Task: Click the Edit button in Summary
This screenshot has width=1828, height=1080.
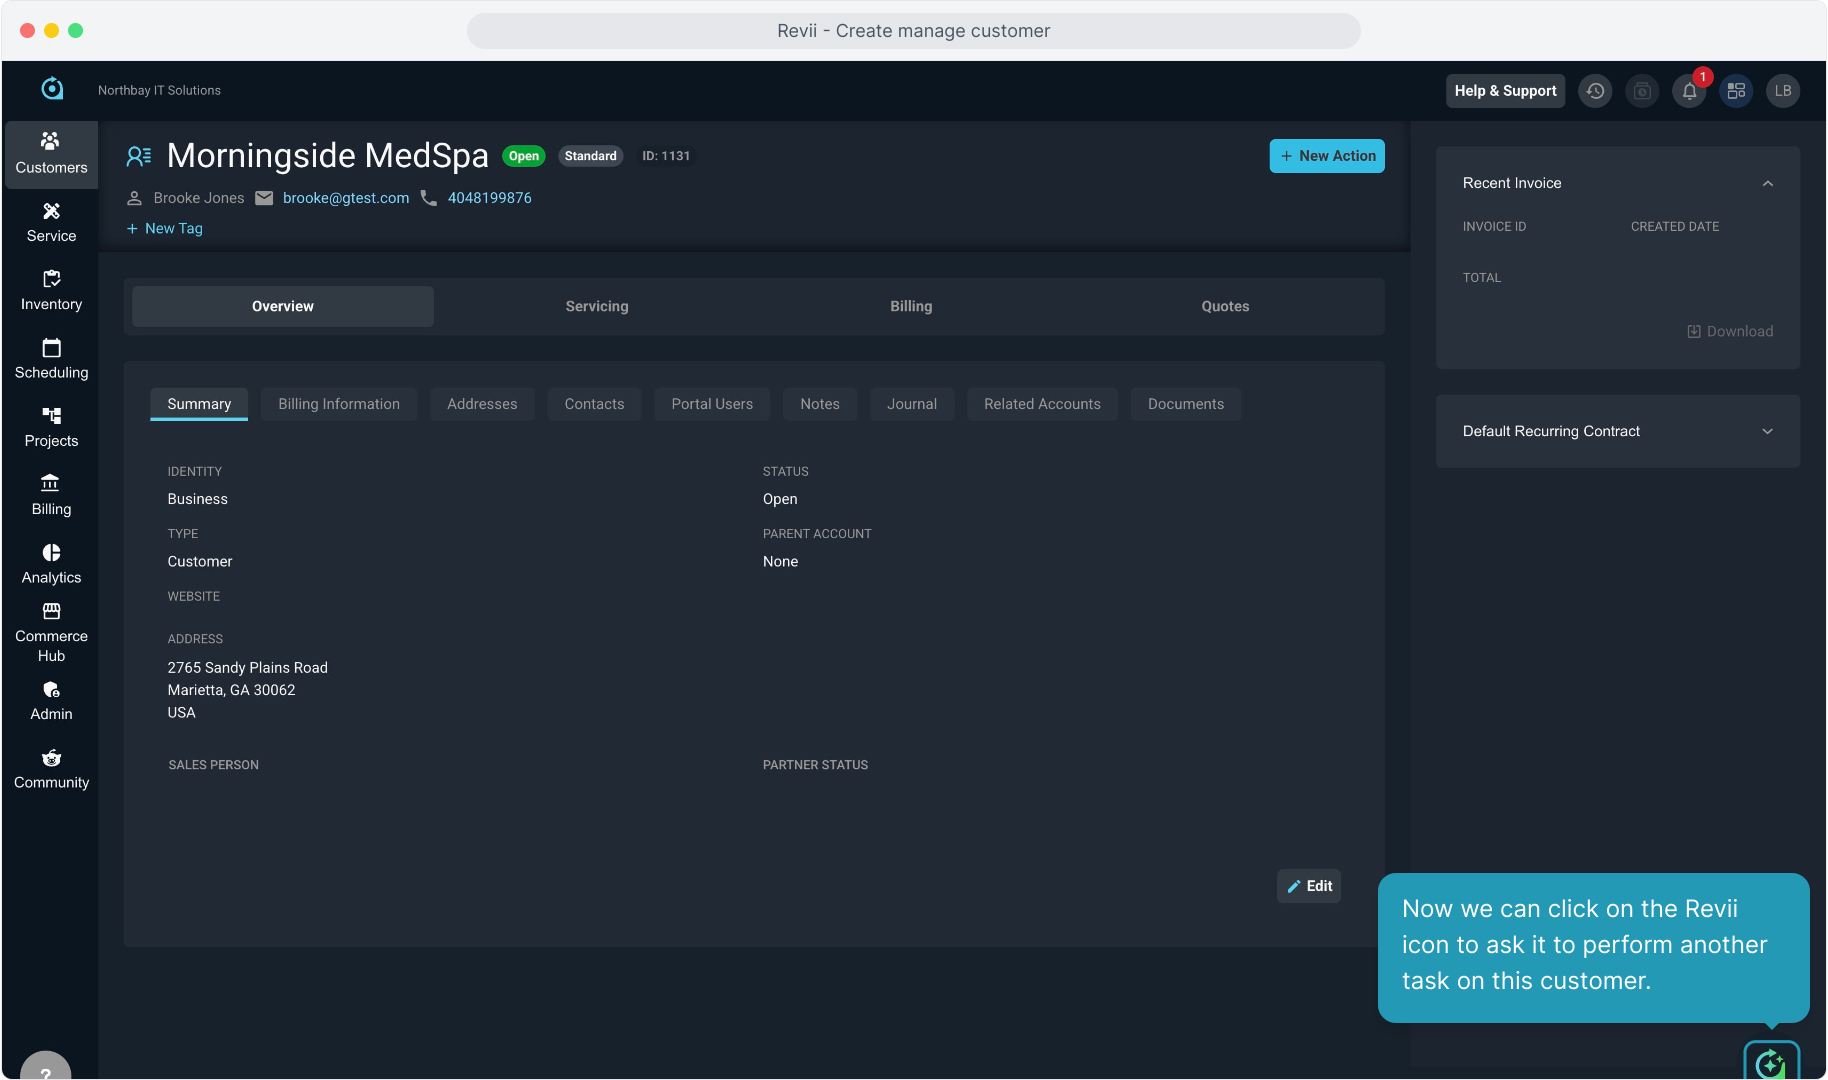Action: 1308,886
